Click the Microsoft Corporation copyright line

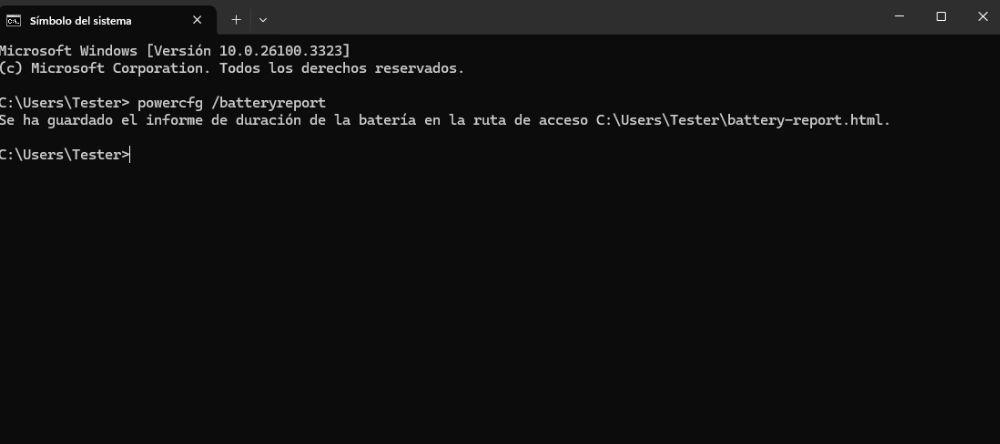[232, 68]
